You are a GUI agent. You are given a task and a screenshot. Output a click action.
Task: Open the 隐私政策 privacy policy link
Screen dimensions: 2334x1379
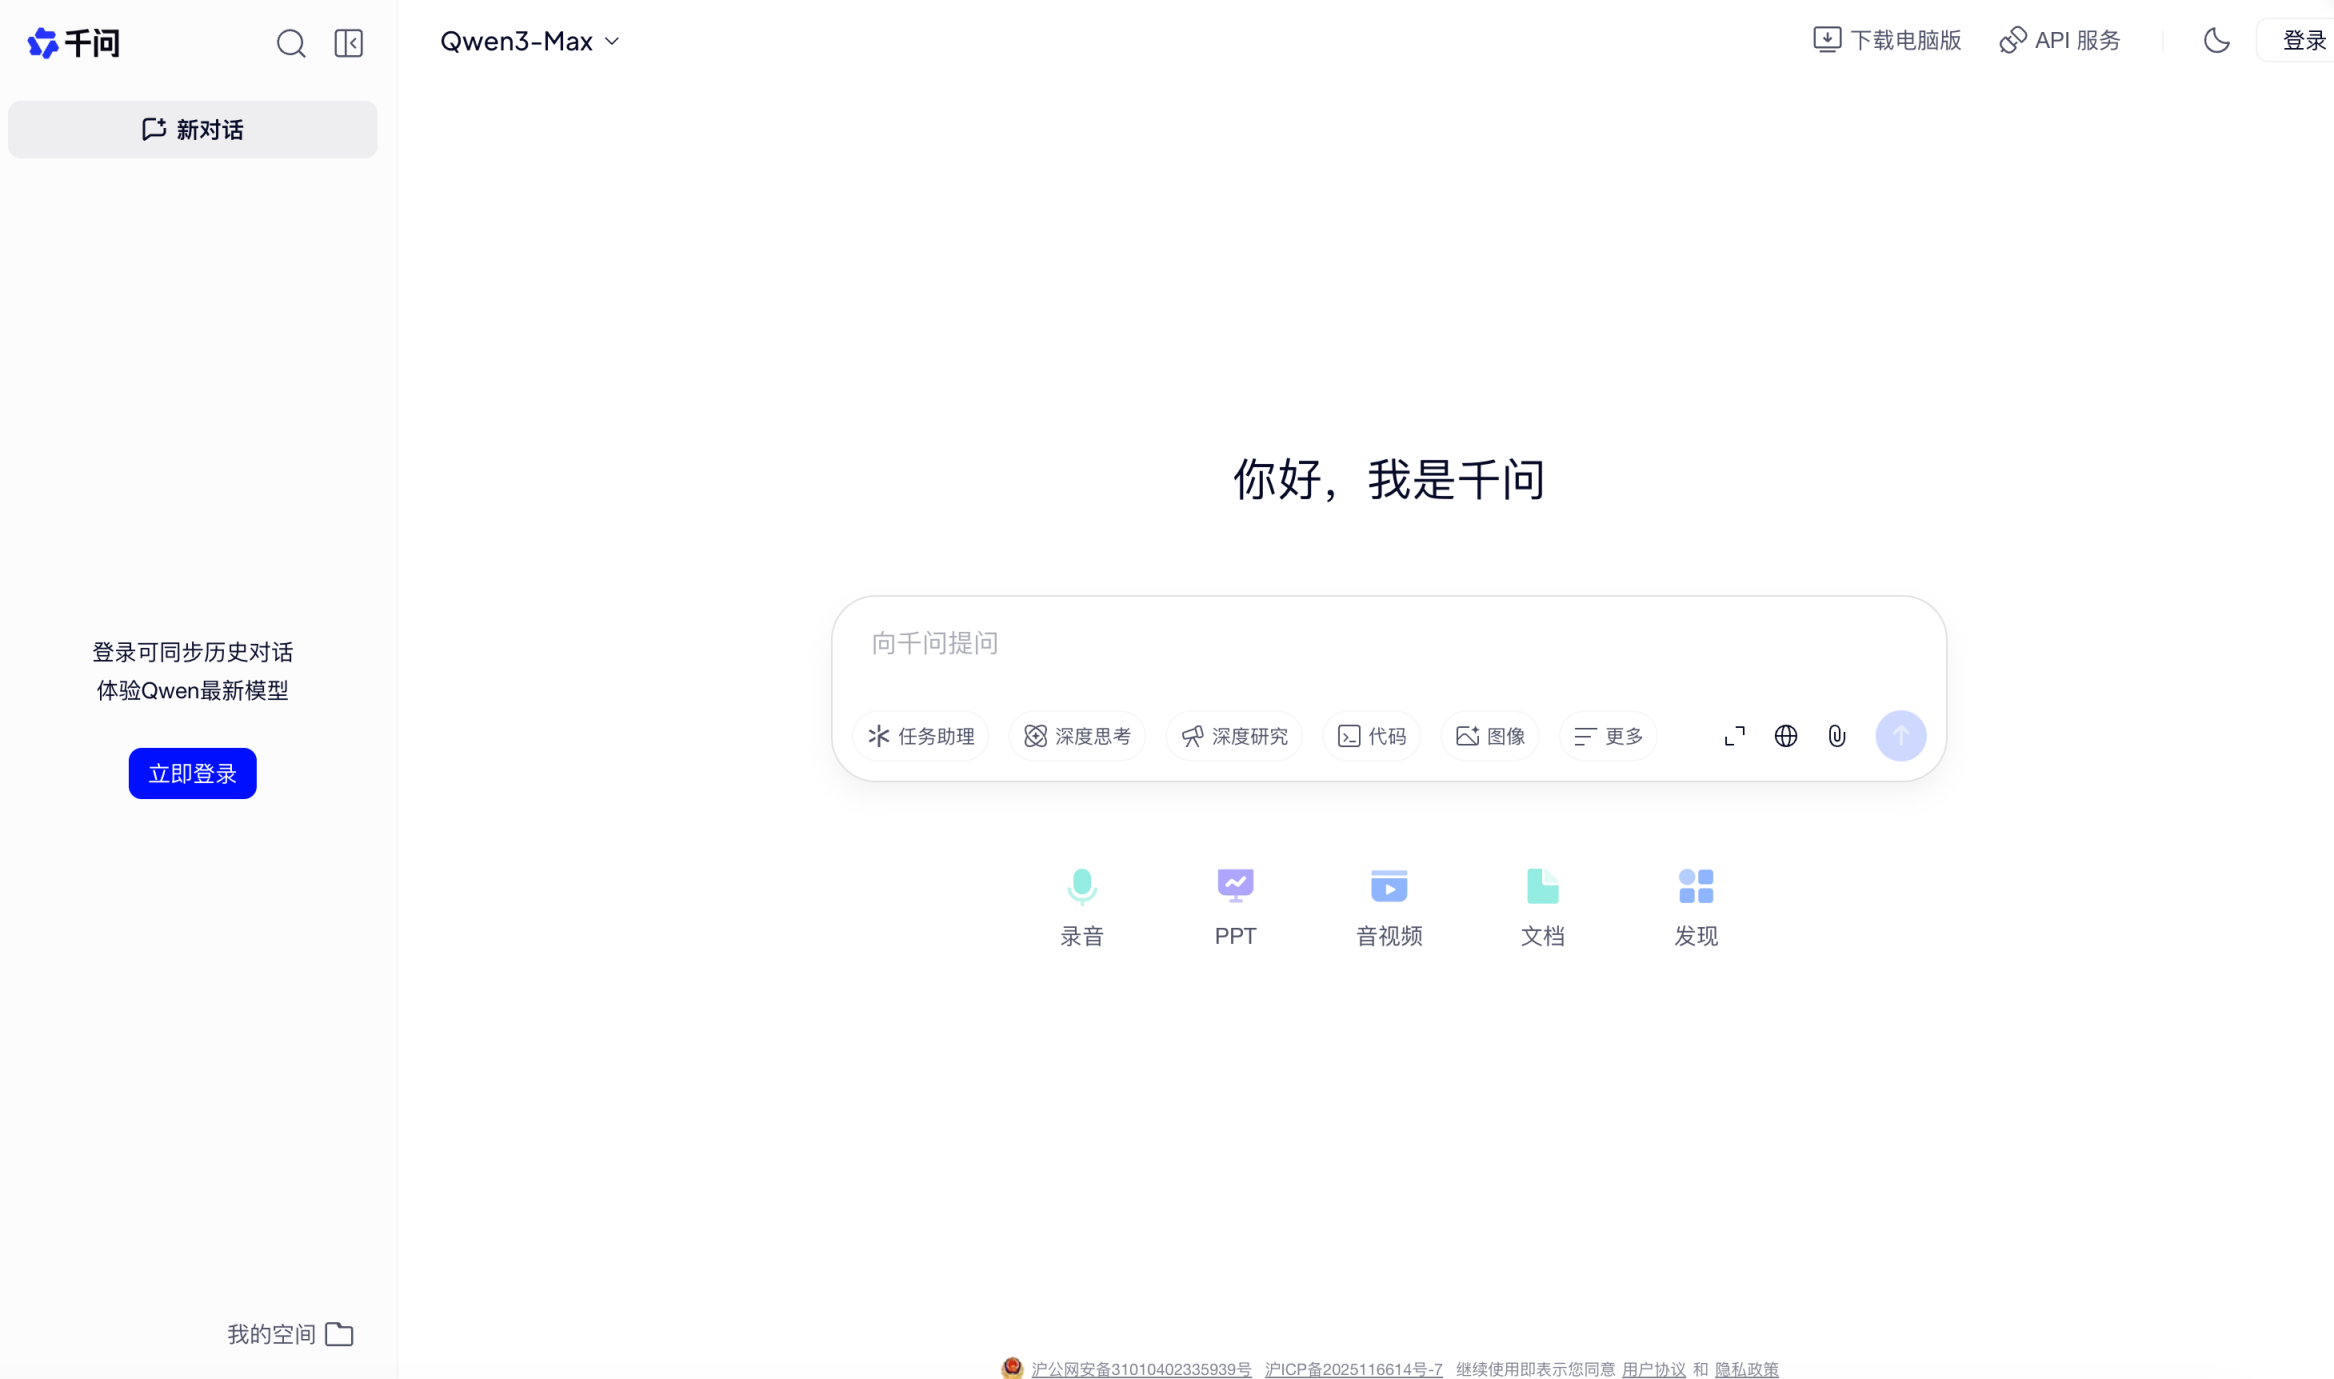1747,1369
